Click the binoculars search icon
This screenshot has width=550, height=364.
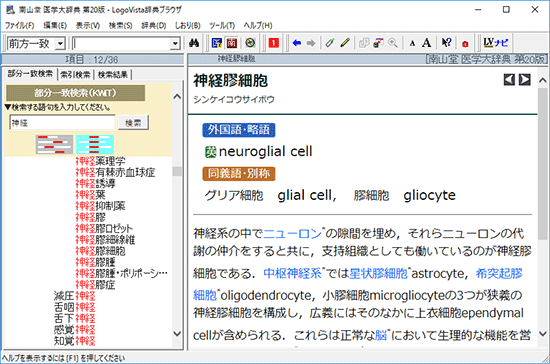coord(194,43)
